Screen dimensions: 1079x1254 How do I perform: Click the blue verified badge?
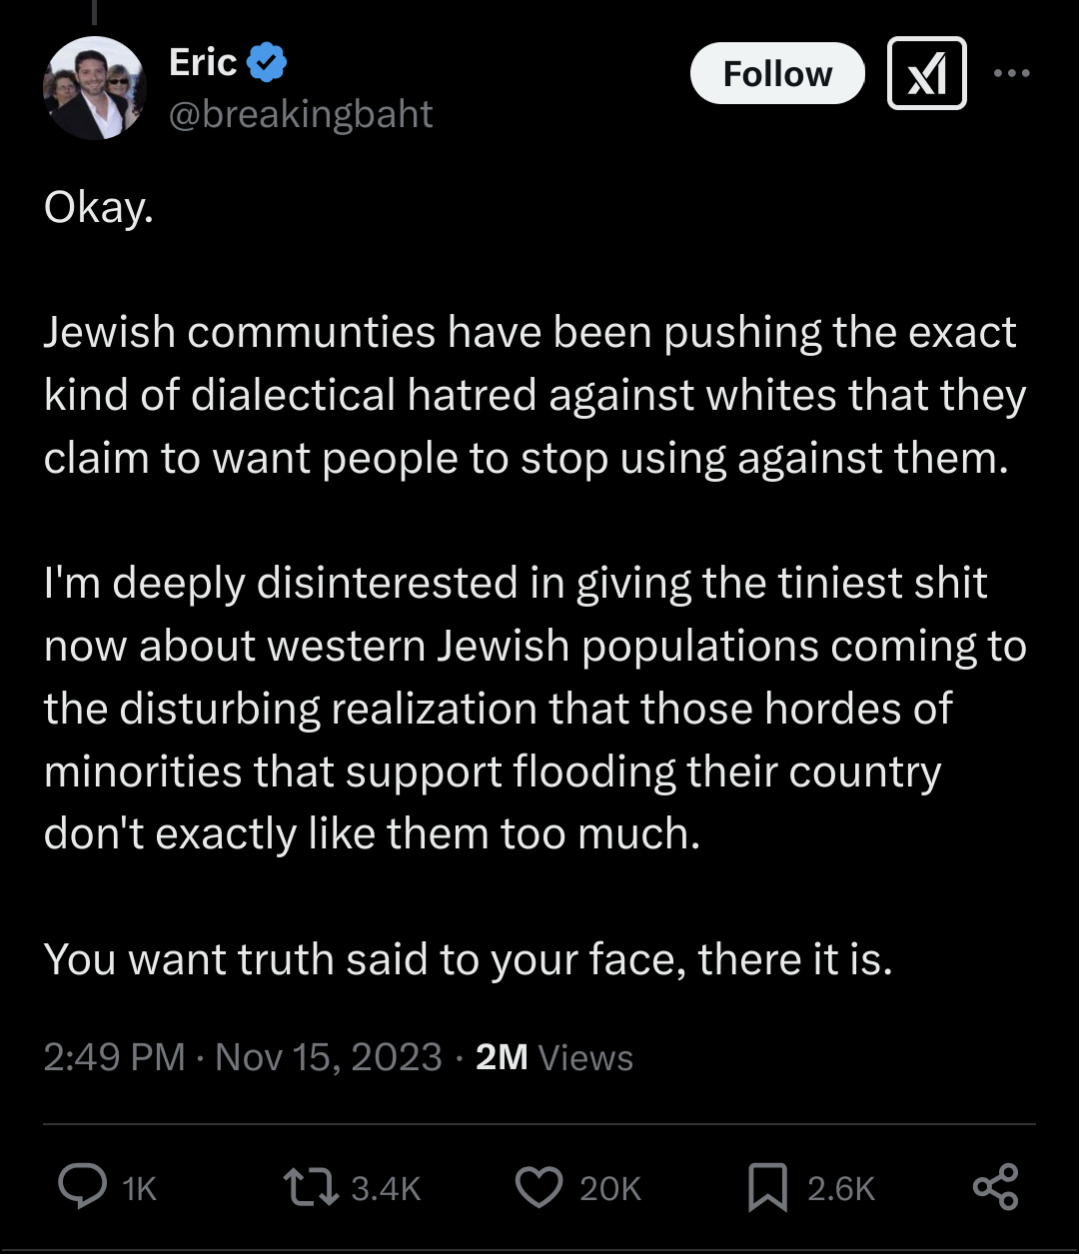(x=267, y=62)
